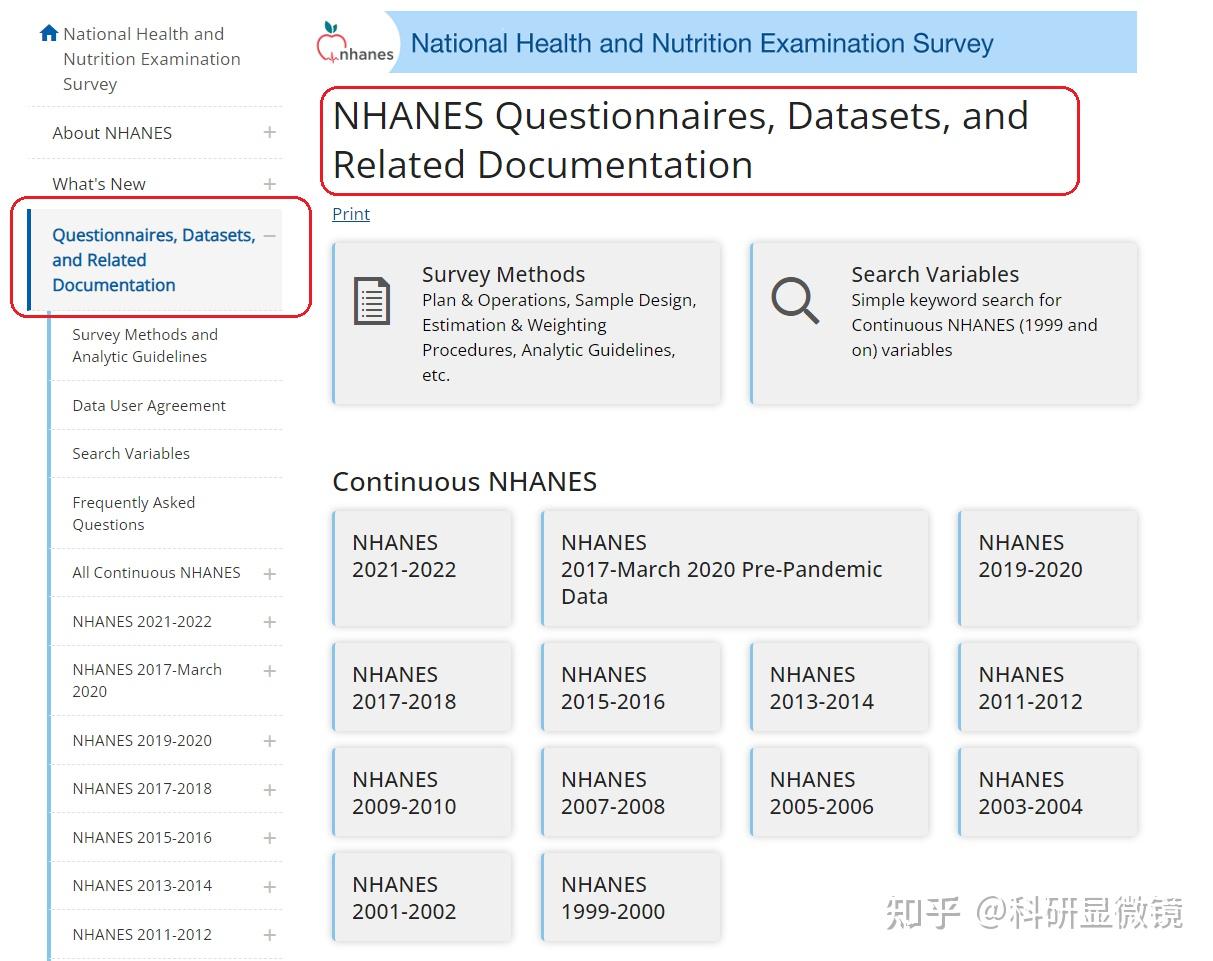
Task: Click the NHANES 2013-2014 tile
Action: click(839, 687)
